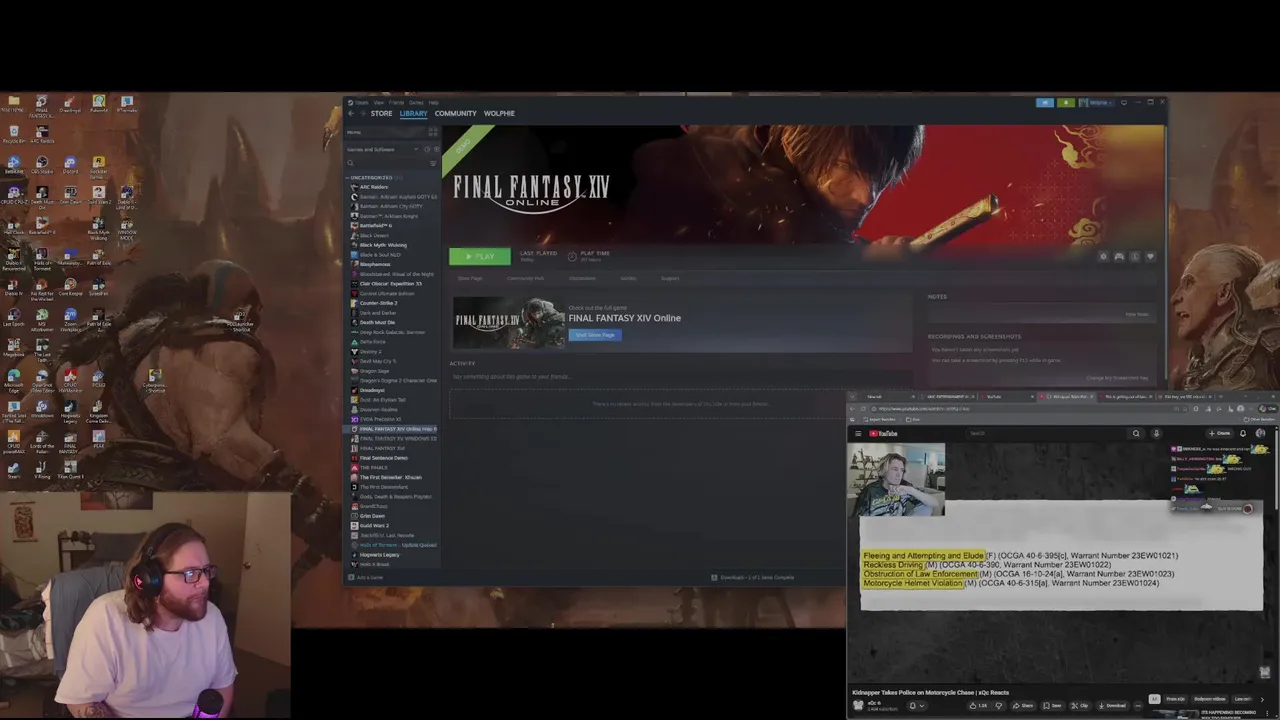Select ARC Raiders in library list
The image size is (1280, 720).
[374, 187]
